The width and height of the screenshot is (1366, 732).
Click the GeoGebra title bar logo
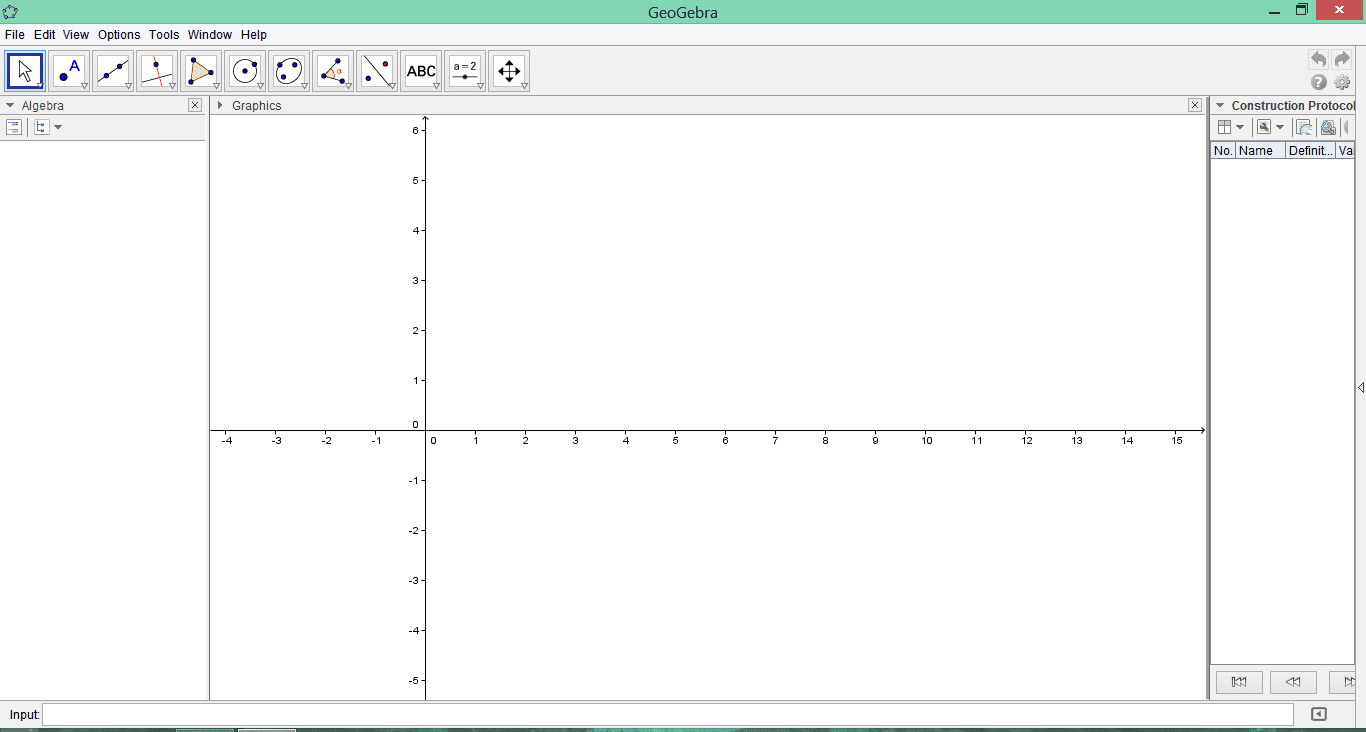(10, 12)
